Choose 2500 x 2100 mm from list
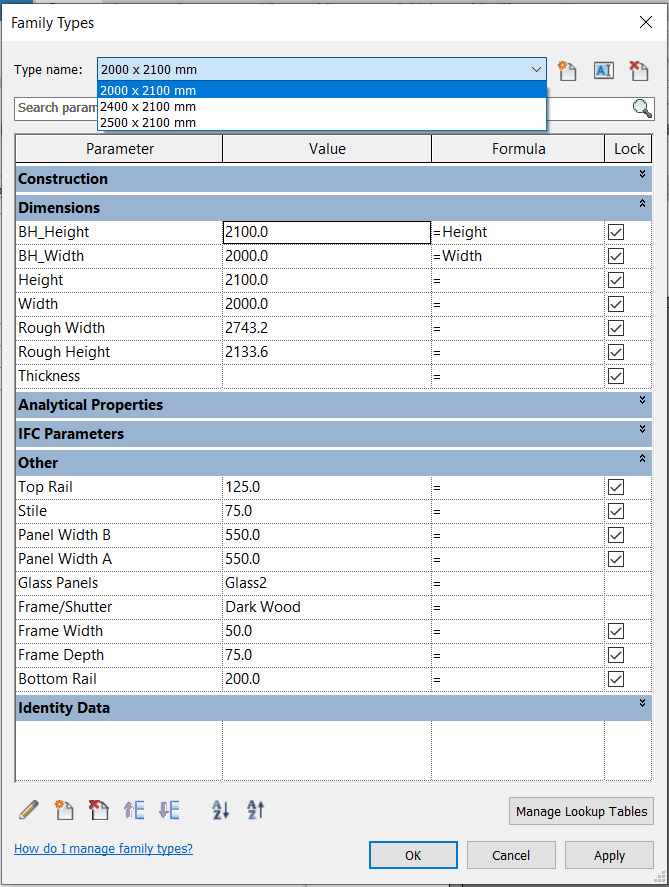This screenshot has height=887, width=669. click(x=148, y=122)
